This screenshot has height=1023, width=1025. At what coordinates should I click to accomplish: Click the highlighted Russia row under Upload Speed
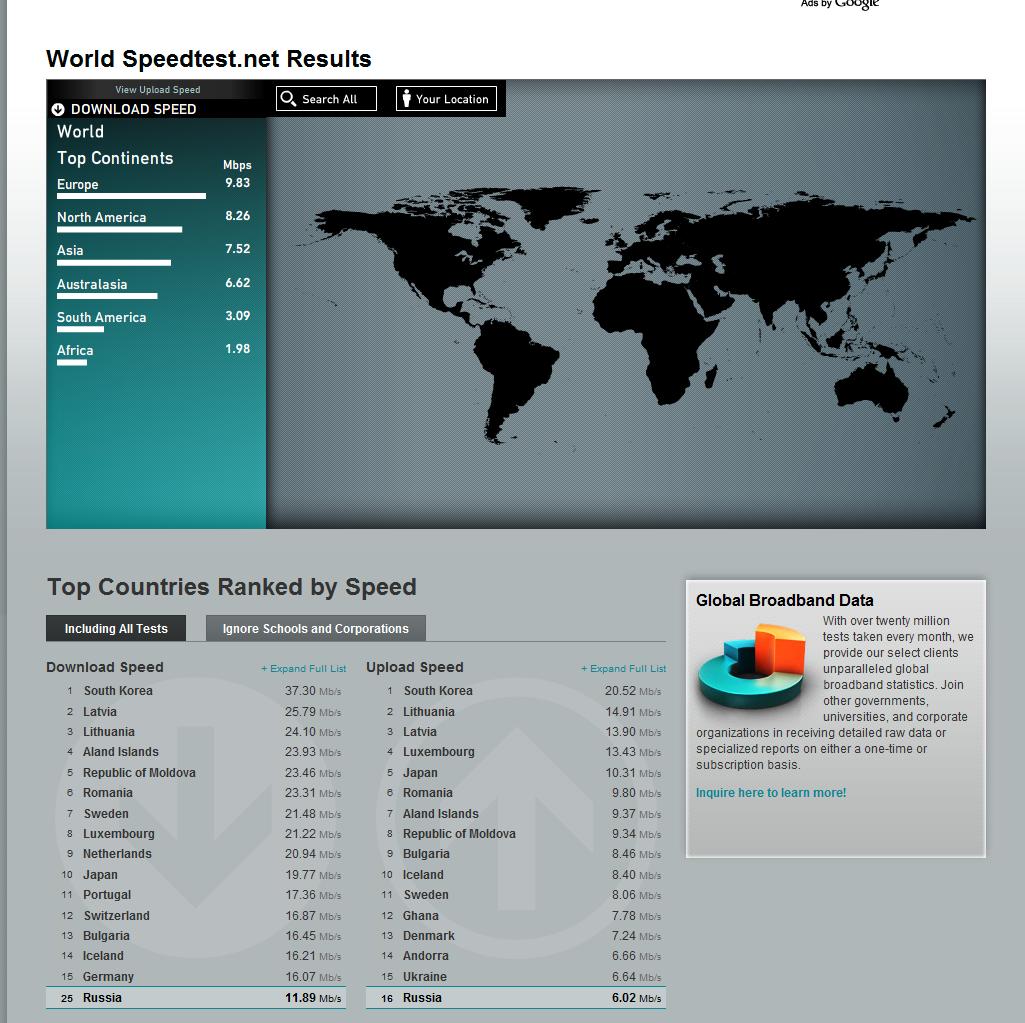tap(516, 998)
